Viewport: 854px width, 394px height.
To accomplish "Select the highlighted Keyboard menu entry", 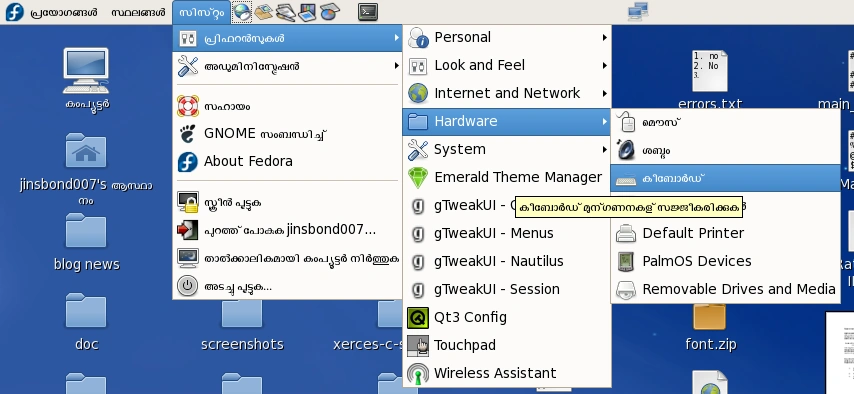I will click(x=725, y=178).
